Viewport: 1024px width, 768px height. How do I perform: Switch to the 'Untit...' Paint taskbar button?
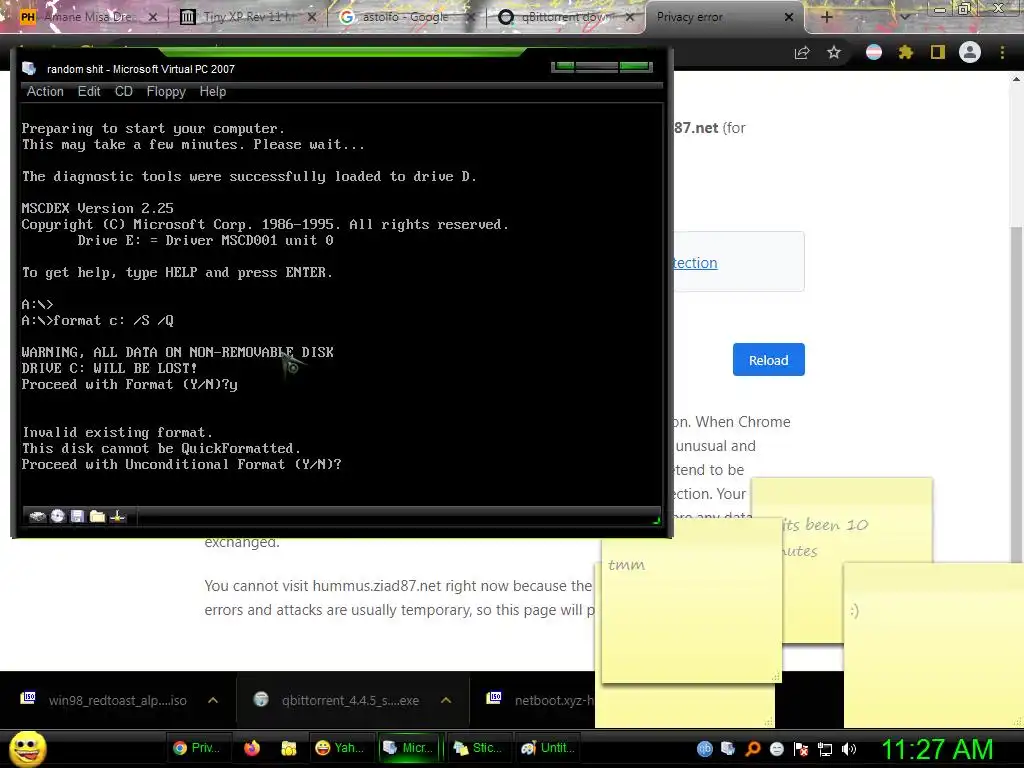coord(548,748)
